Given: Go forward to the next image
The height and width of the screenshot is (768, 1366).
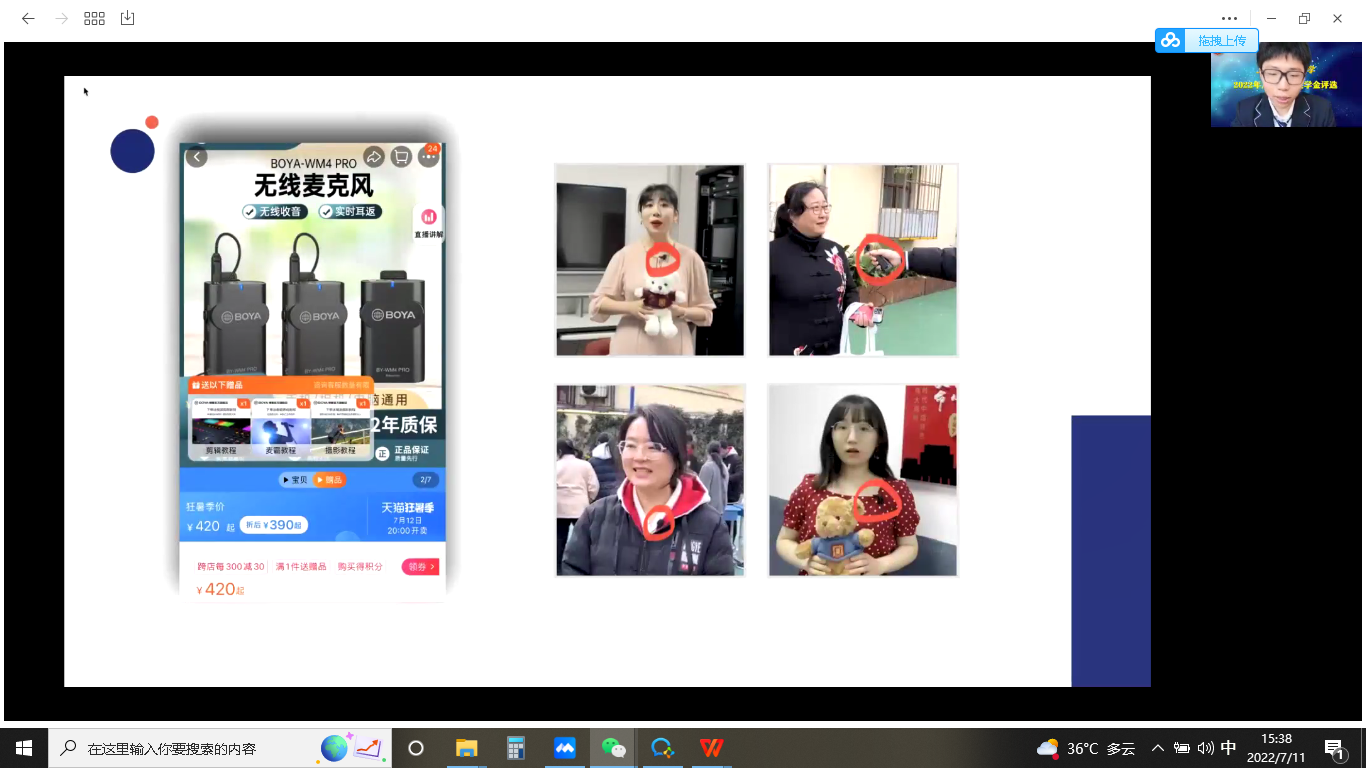Looking at the screenshot, I should click(61, 18).
